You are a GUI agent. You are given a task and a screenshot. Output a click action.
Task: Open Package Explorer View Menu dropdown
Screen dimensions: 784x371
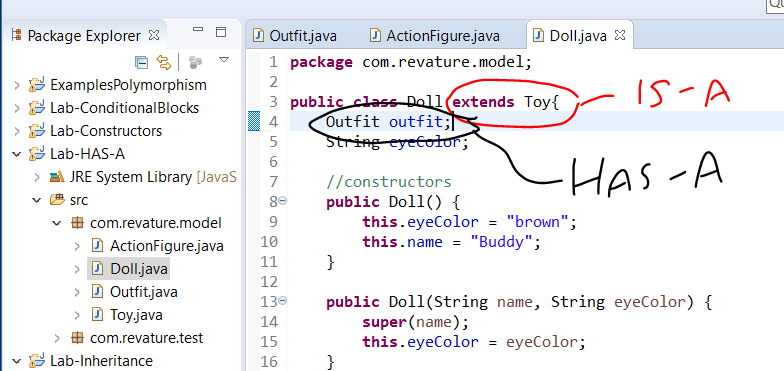click(x=224, y=60)
